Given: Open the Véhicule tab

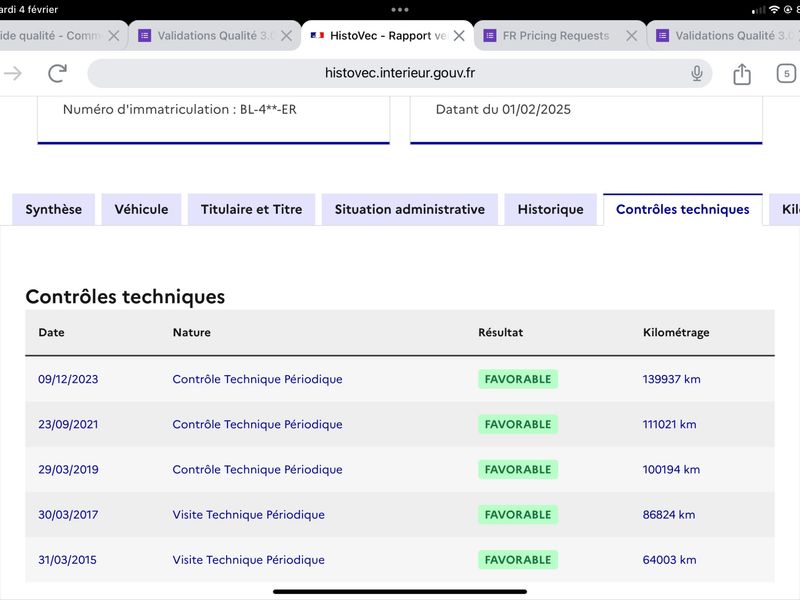Looking at the screenshot, I should [x=141, y=210].
